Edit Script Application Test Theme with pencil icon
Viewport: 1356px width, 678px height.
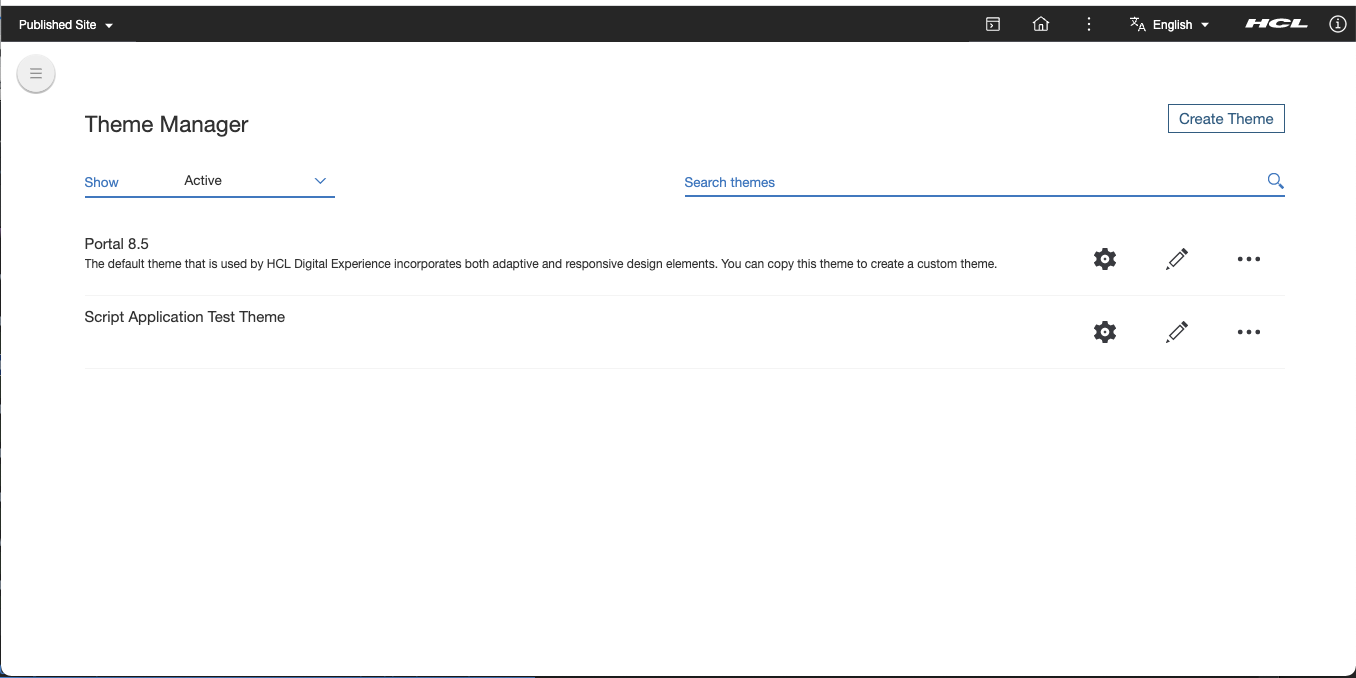pos(1176,331)
